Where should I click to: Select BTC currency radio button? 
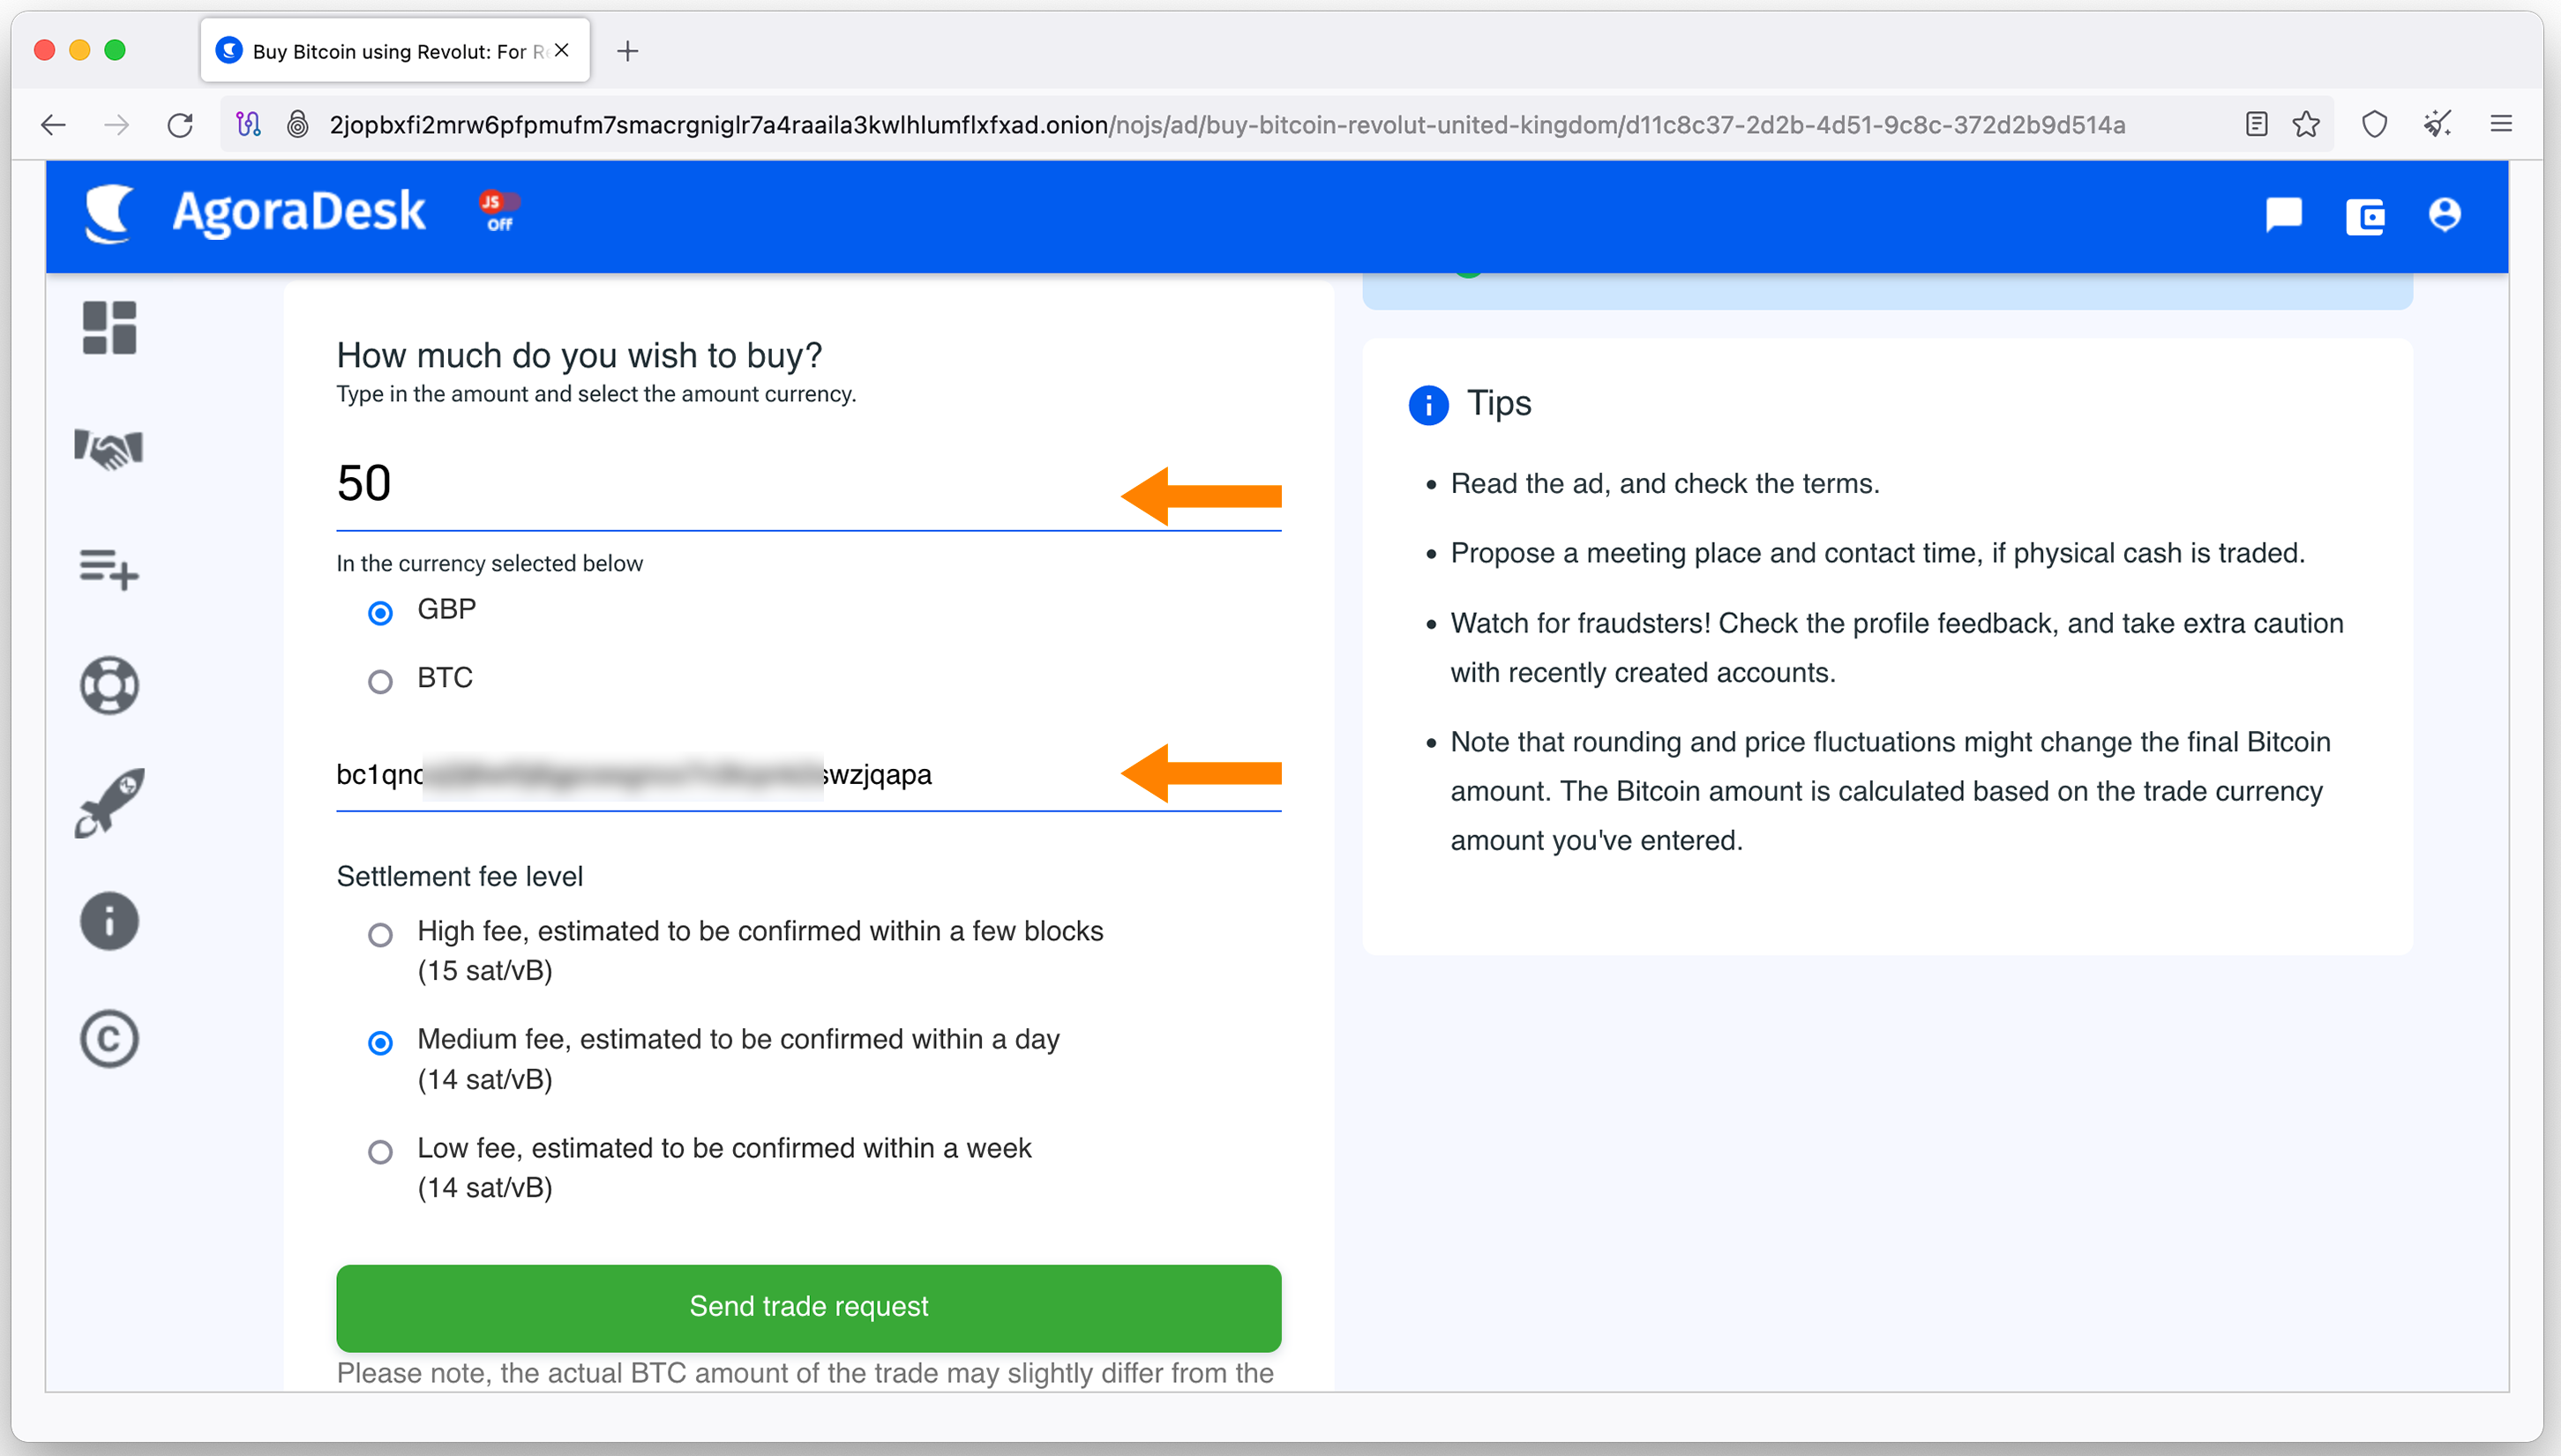[380, 682]
